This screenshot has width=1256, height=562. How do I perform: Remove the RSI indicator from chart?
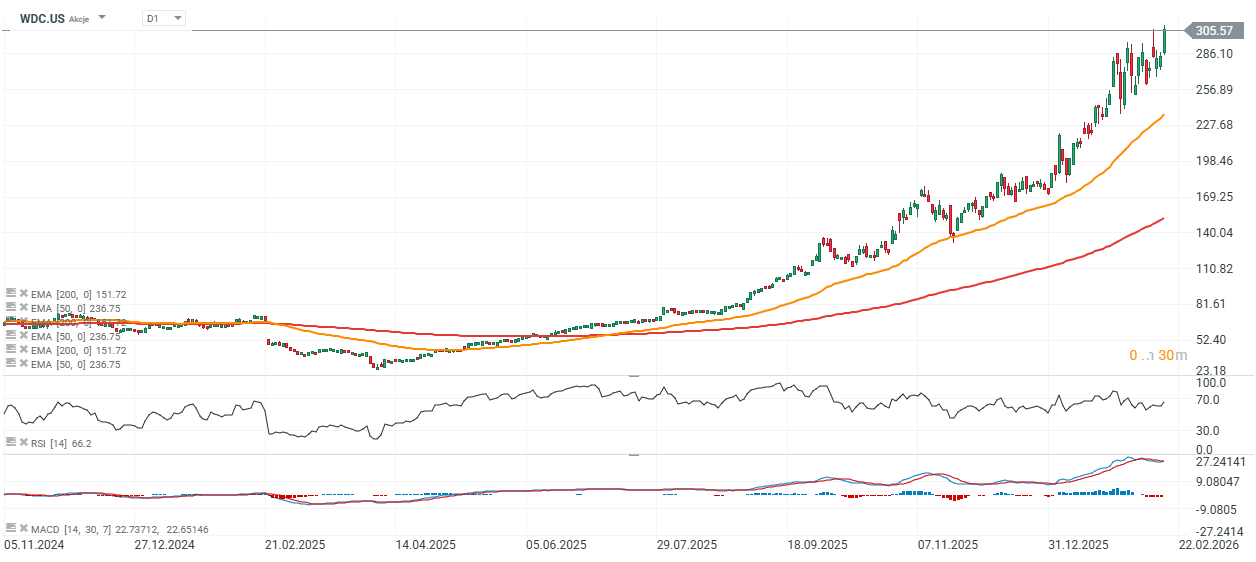(23, 442)
